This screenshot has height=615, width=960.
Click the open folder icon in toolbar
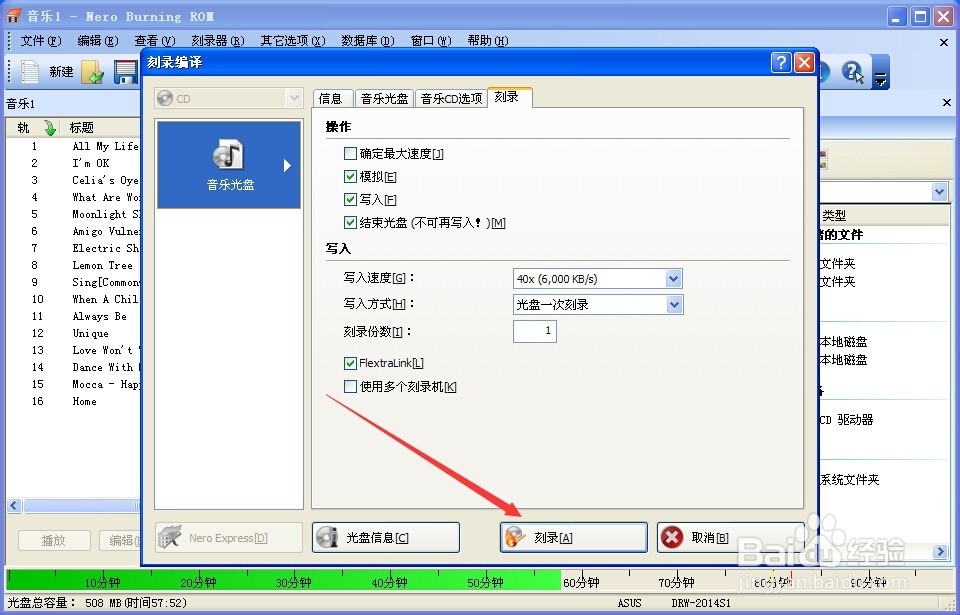coord(92,72)
